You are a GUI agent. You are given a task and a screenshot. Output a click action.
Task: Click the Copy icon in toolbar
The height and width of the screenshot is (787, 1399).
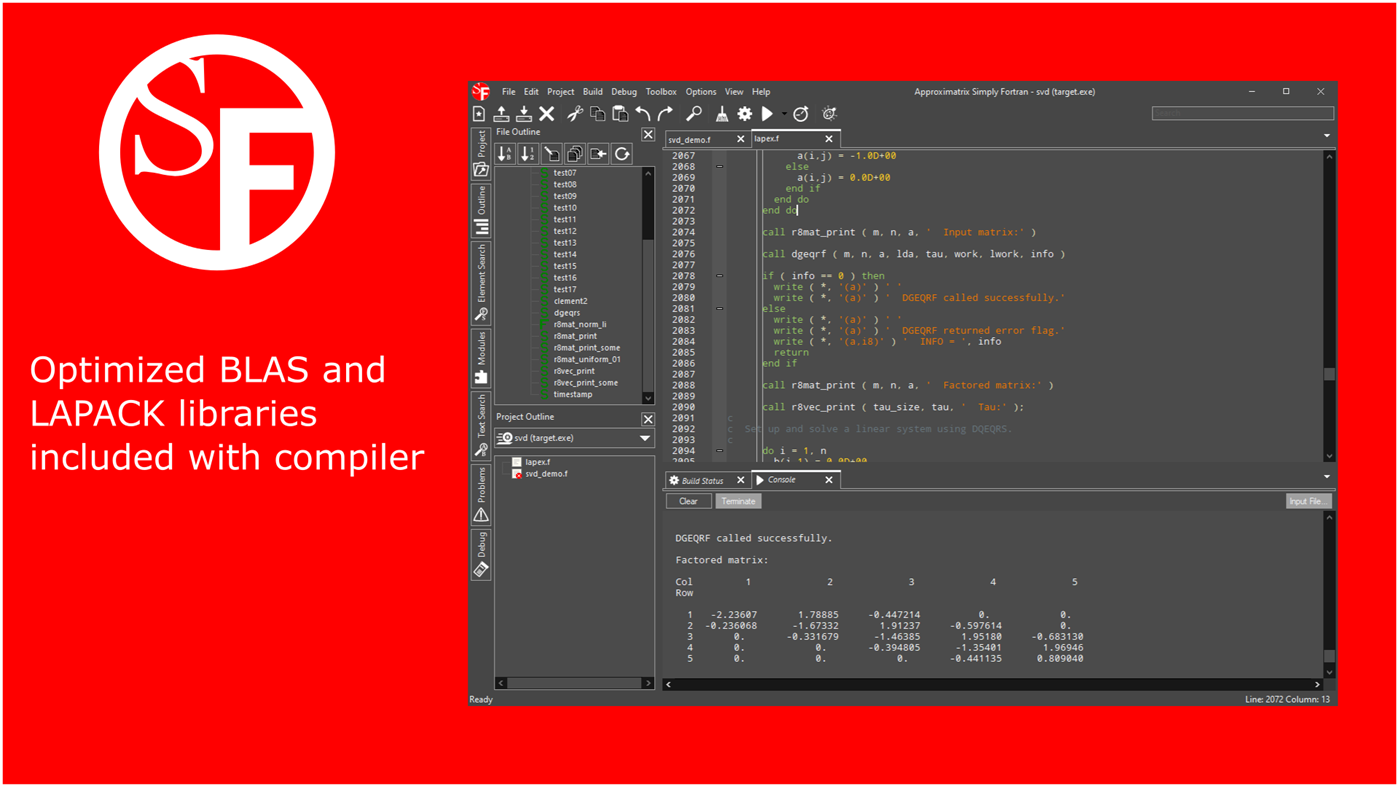click(597, 114)
